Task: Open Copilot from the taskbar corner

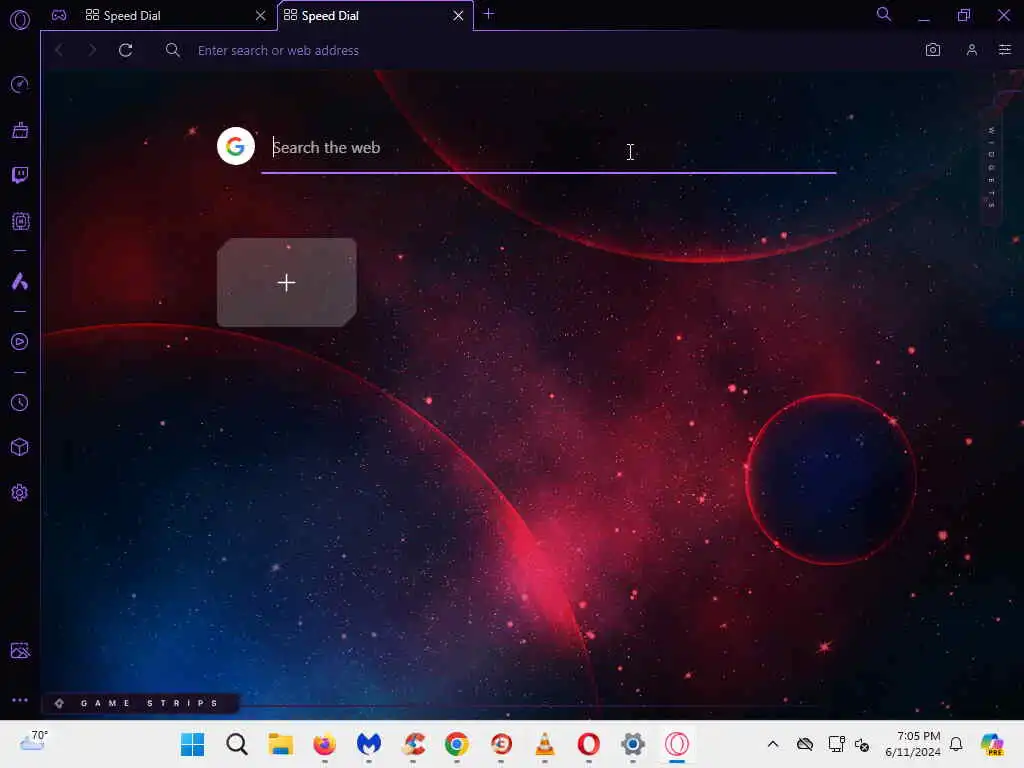Action: [x=992, y=744]
